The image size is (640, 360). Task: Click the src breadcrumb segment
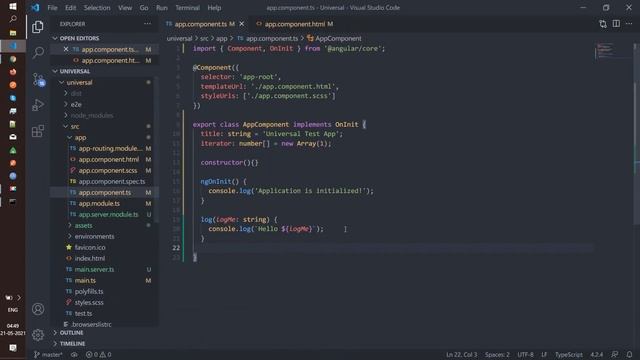(204, 38)
